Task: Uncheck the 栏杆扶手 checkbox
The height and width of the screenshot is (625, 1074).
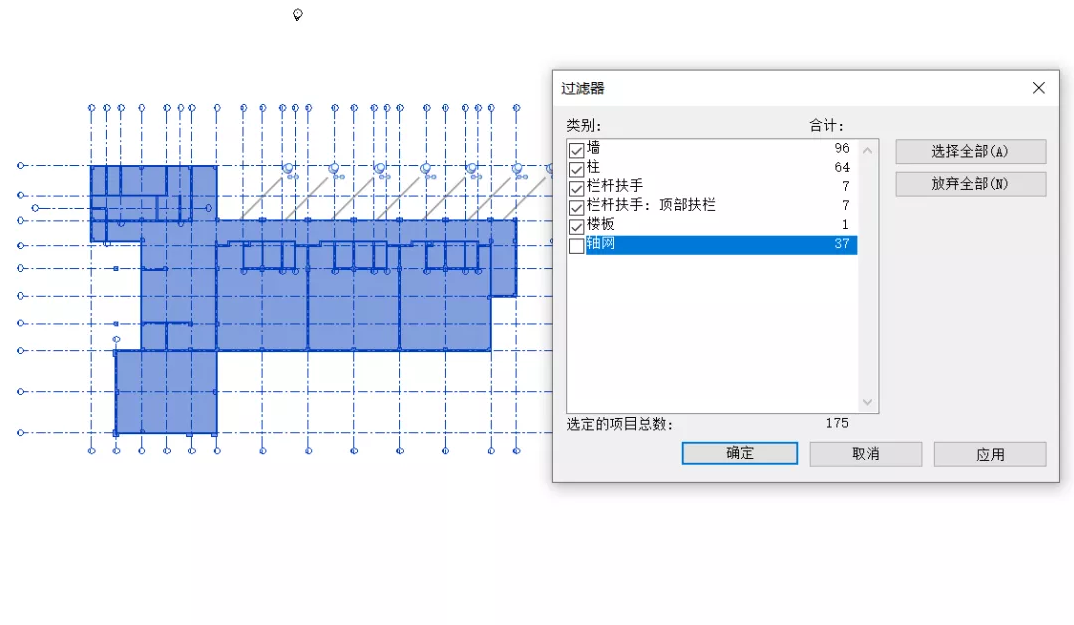Action: click(576, 187)
